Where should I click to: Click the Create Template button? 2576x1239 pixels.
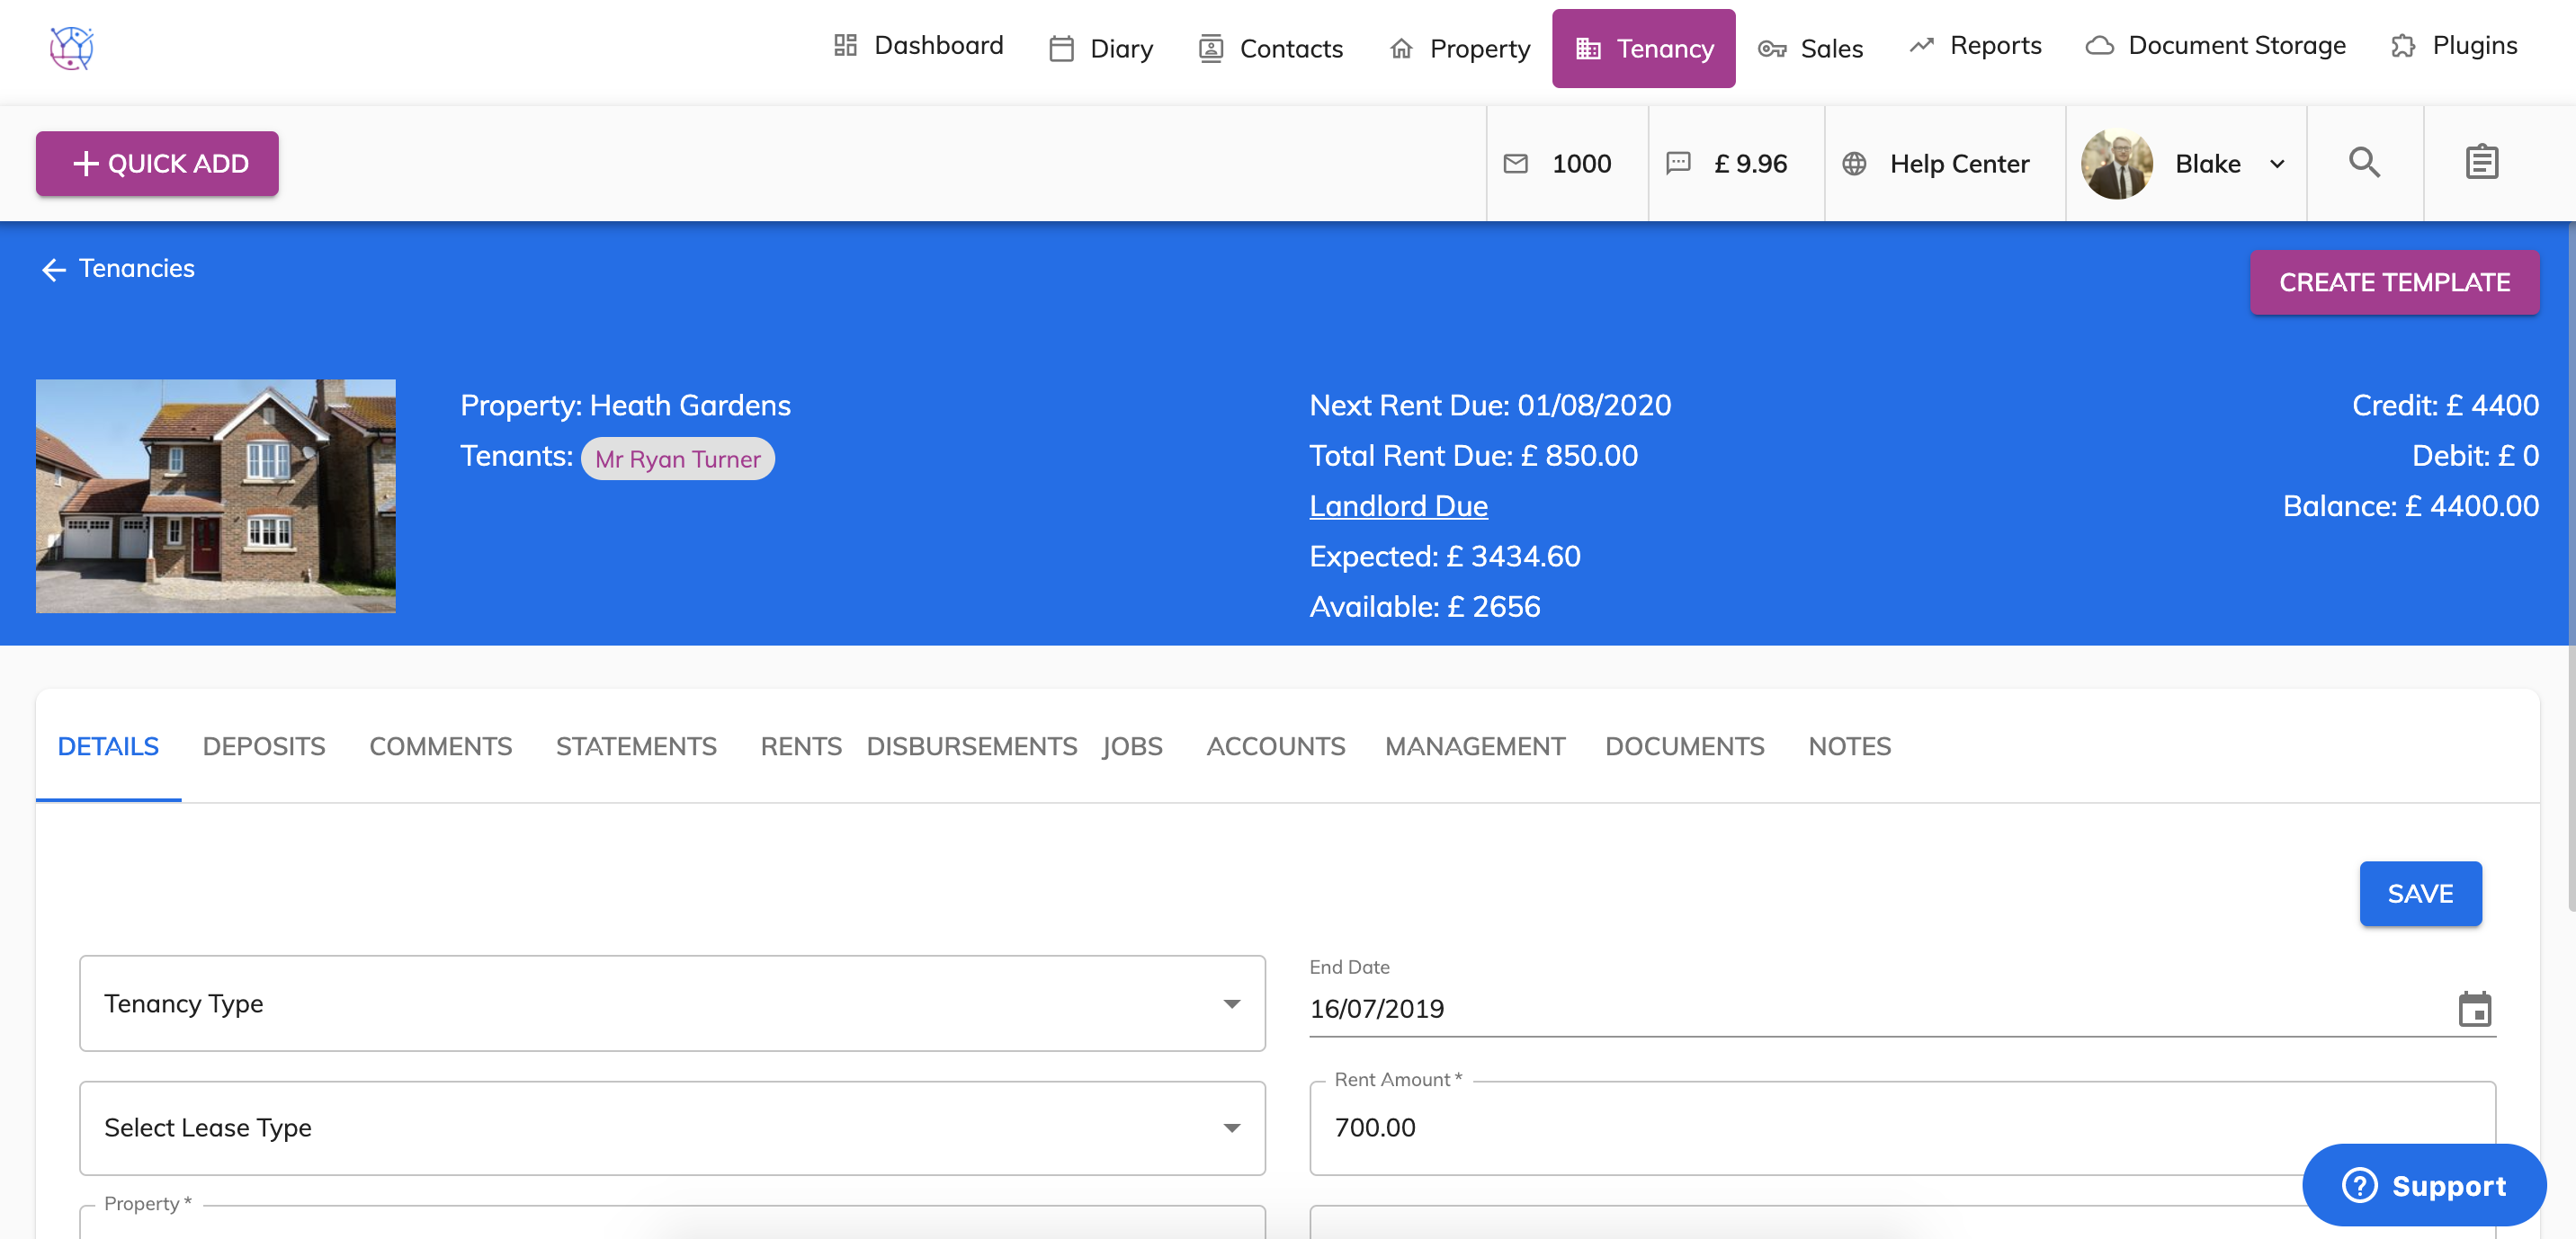tap(2394, 282)
